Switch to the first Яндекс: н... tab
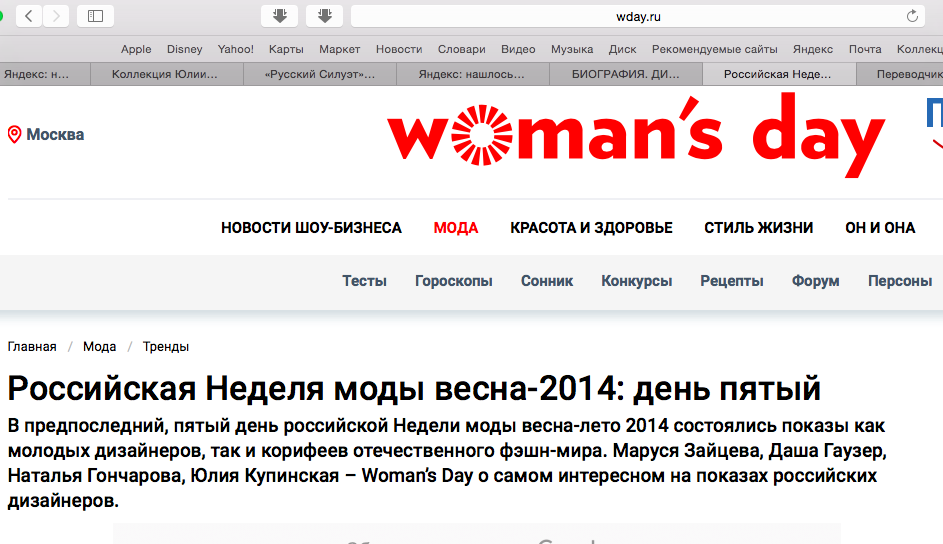This screenshot has height=544, width=943. point(43,74)
